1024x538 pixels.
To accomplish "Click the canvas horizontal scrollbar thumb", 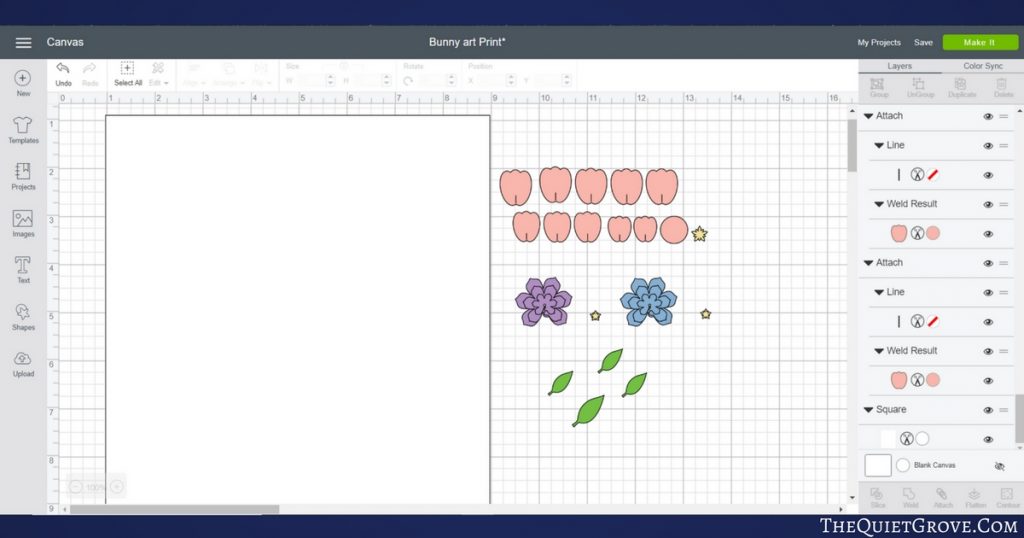I will point(175,509).
